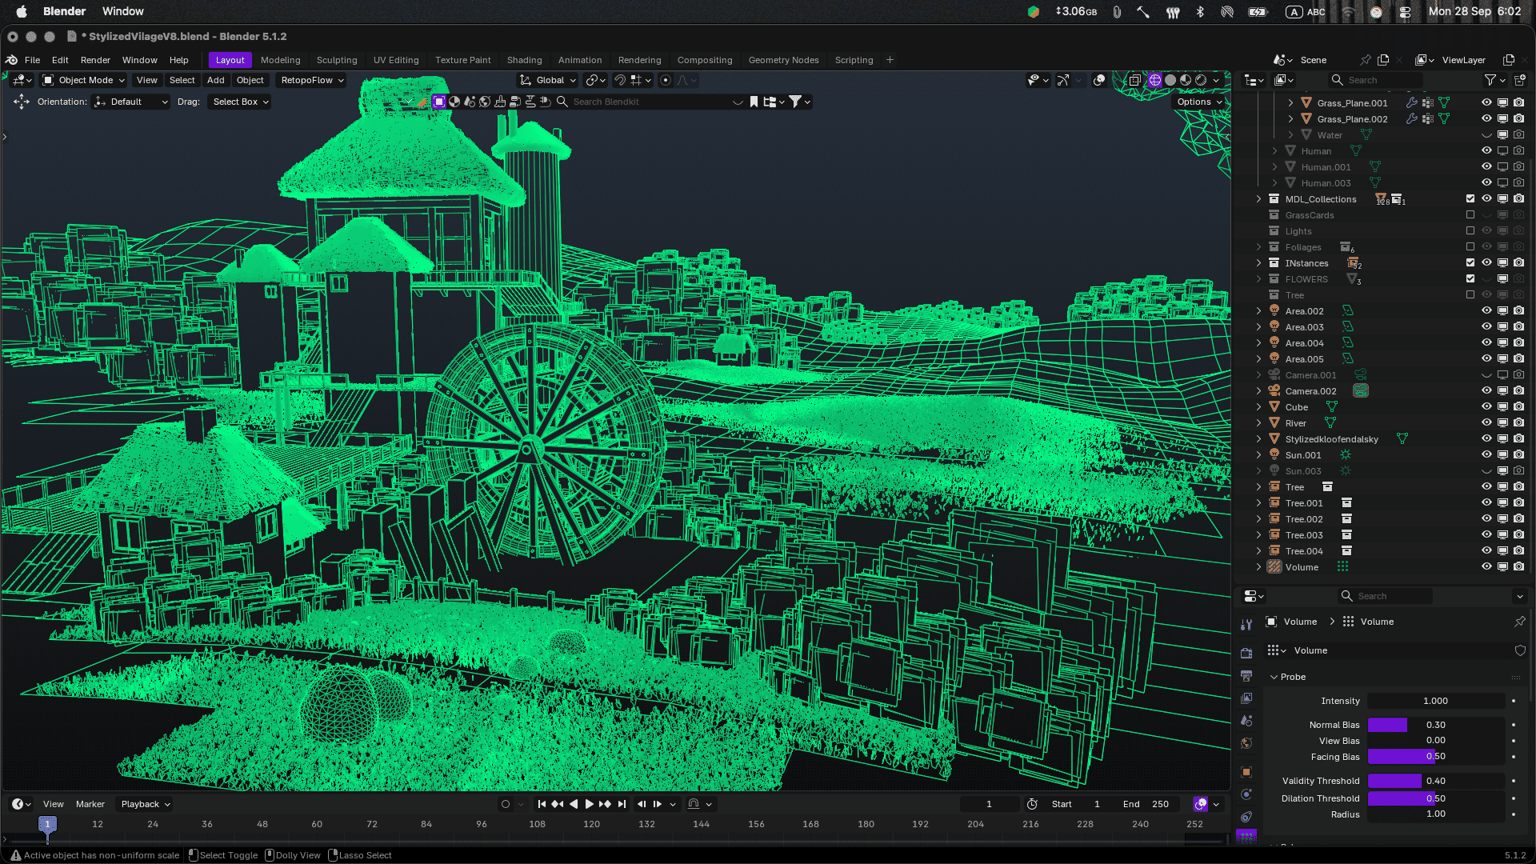
Task: Open the timeline Marker menu
Action: (x=90, y=804)
